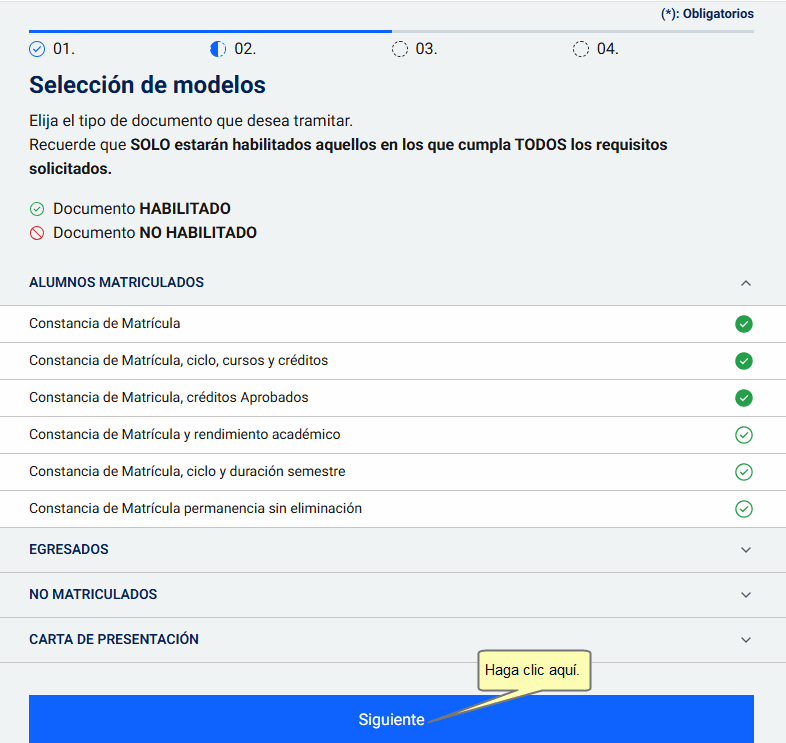
Task: Expand the NO MATRICULADOS section
Action: (x=745, y=595)
